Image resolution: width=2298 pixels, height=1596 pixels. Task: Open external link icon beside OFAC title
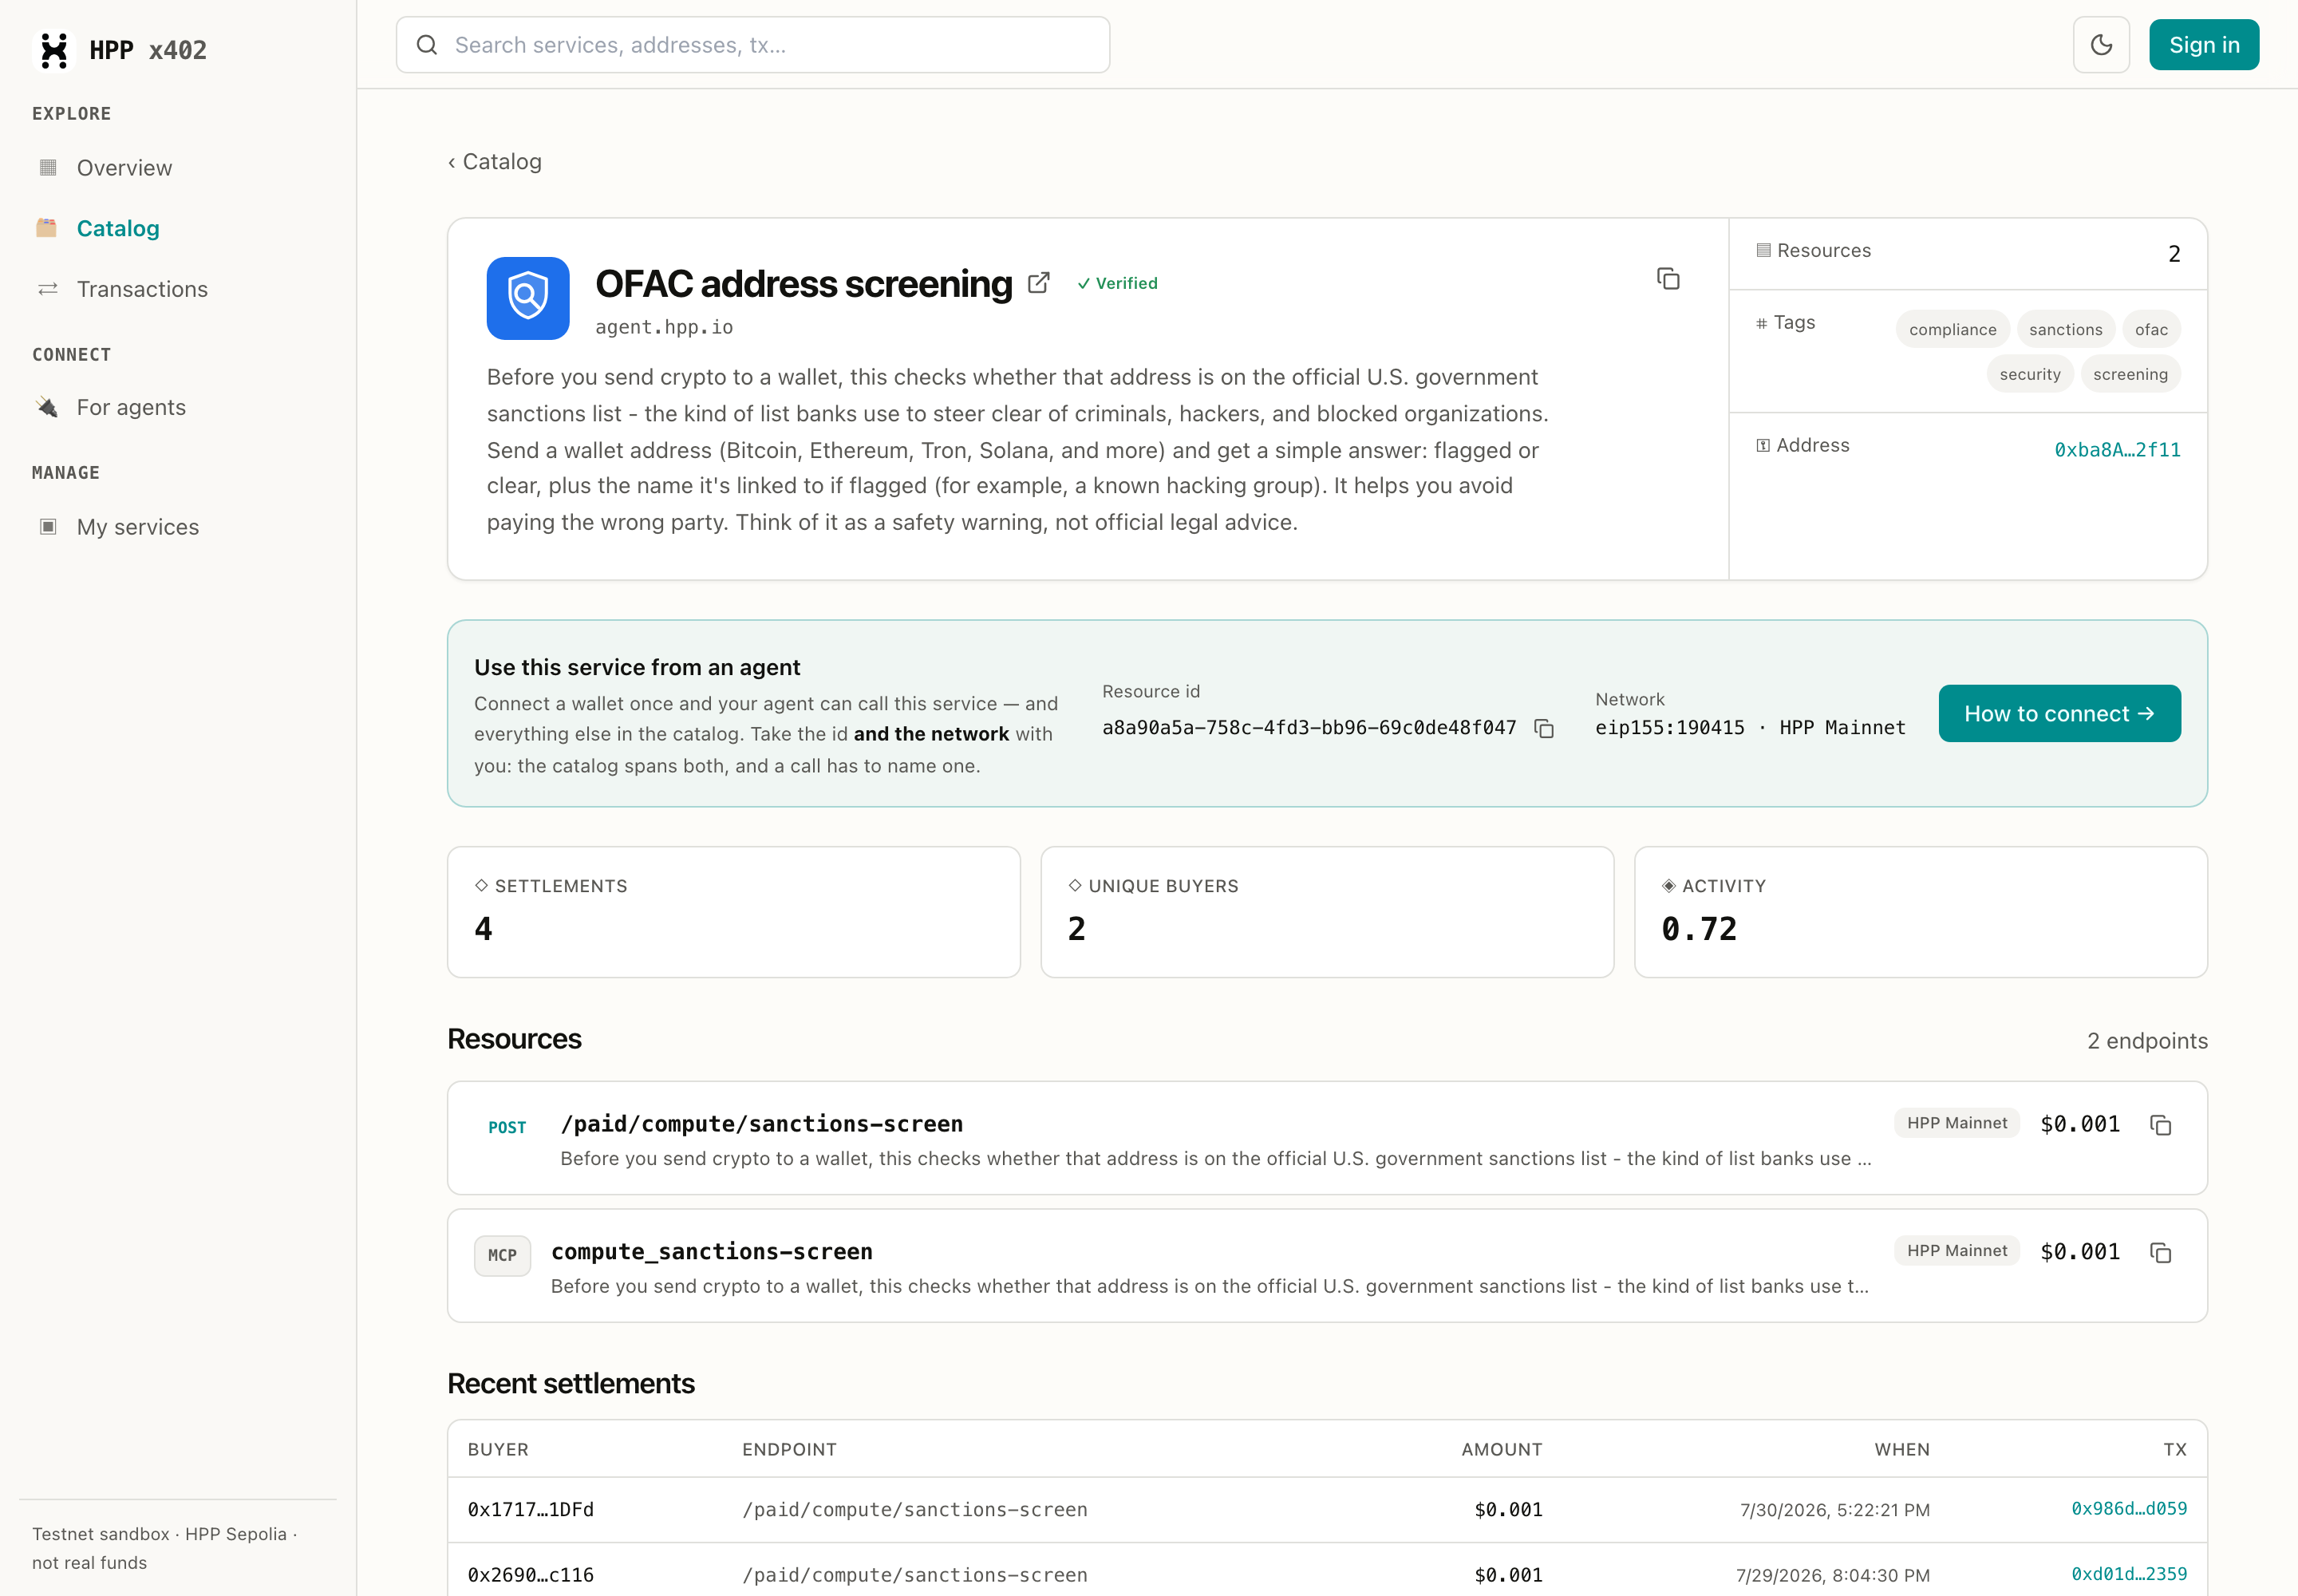[x=1039, y=283]
